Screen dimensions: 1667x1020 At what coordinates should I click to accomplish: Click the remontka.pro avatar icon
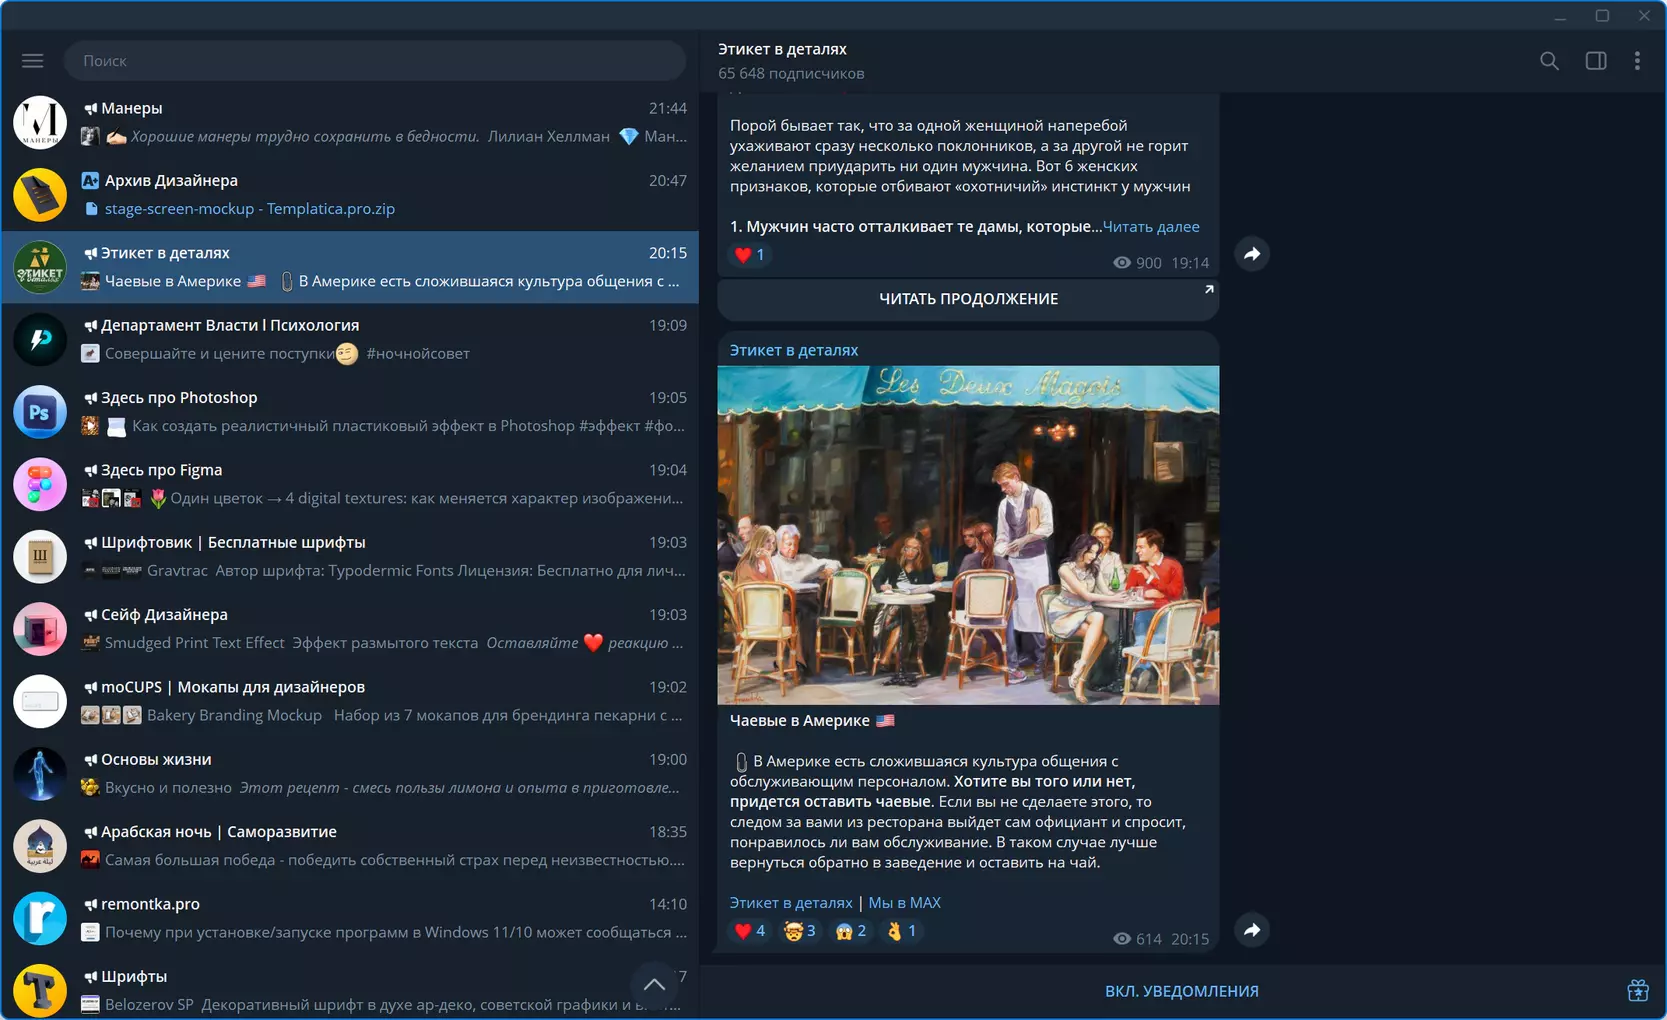click(40, 918)
